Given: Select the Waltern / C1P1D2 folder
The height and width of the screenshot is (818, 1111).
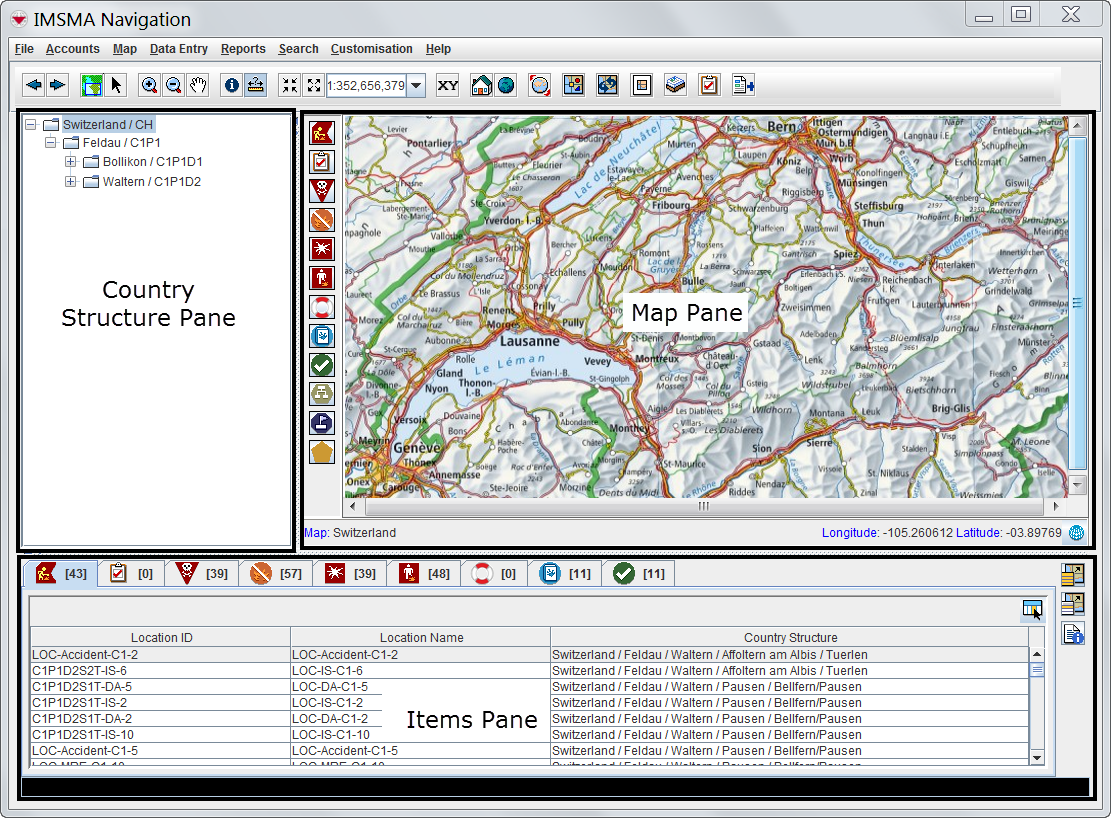Looking at the screenshot, I should 151,182.
